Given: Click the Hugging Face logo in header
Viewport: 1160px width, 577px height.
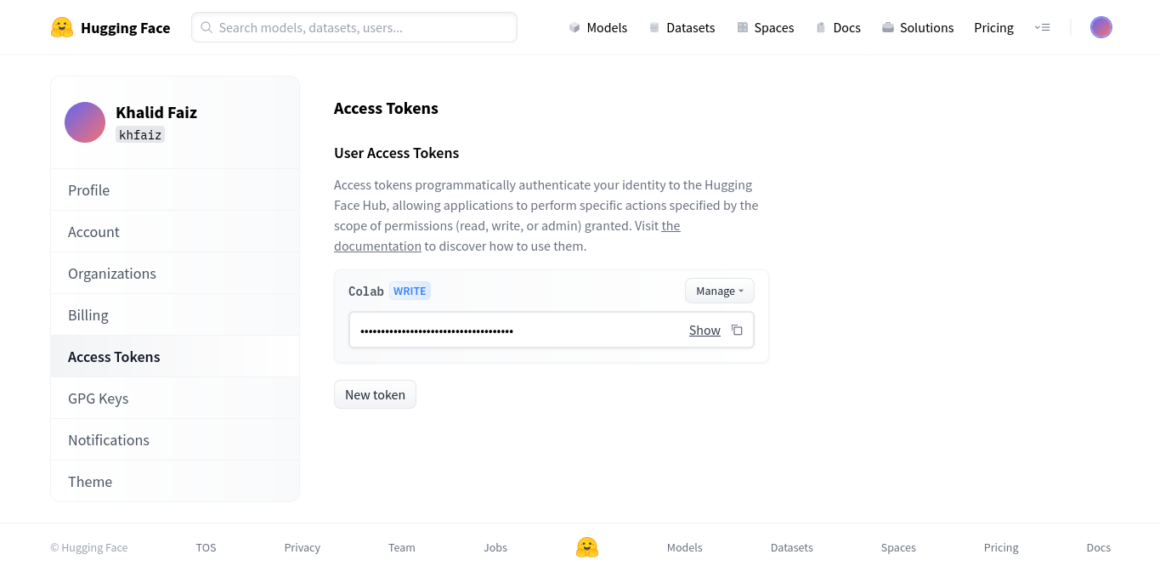Looking at the screenshot, I should [x=62, y=28].
